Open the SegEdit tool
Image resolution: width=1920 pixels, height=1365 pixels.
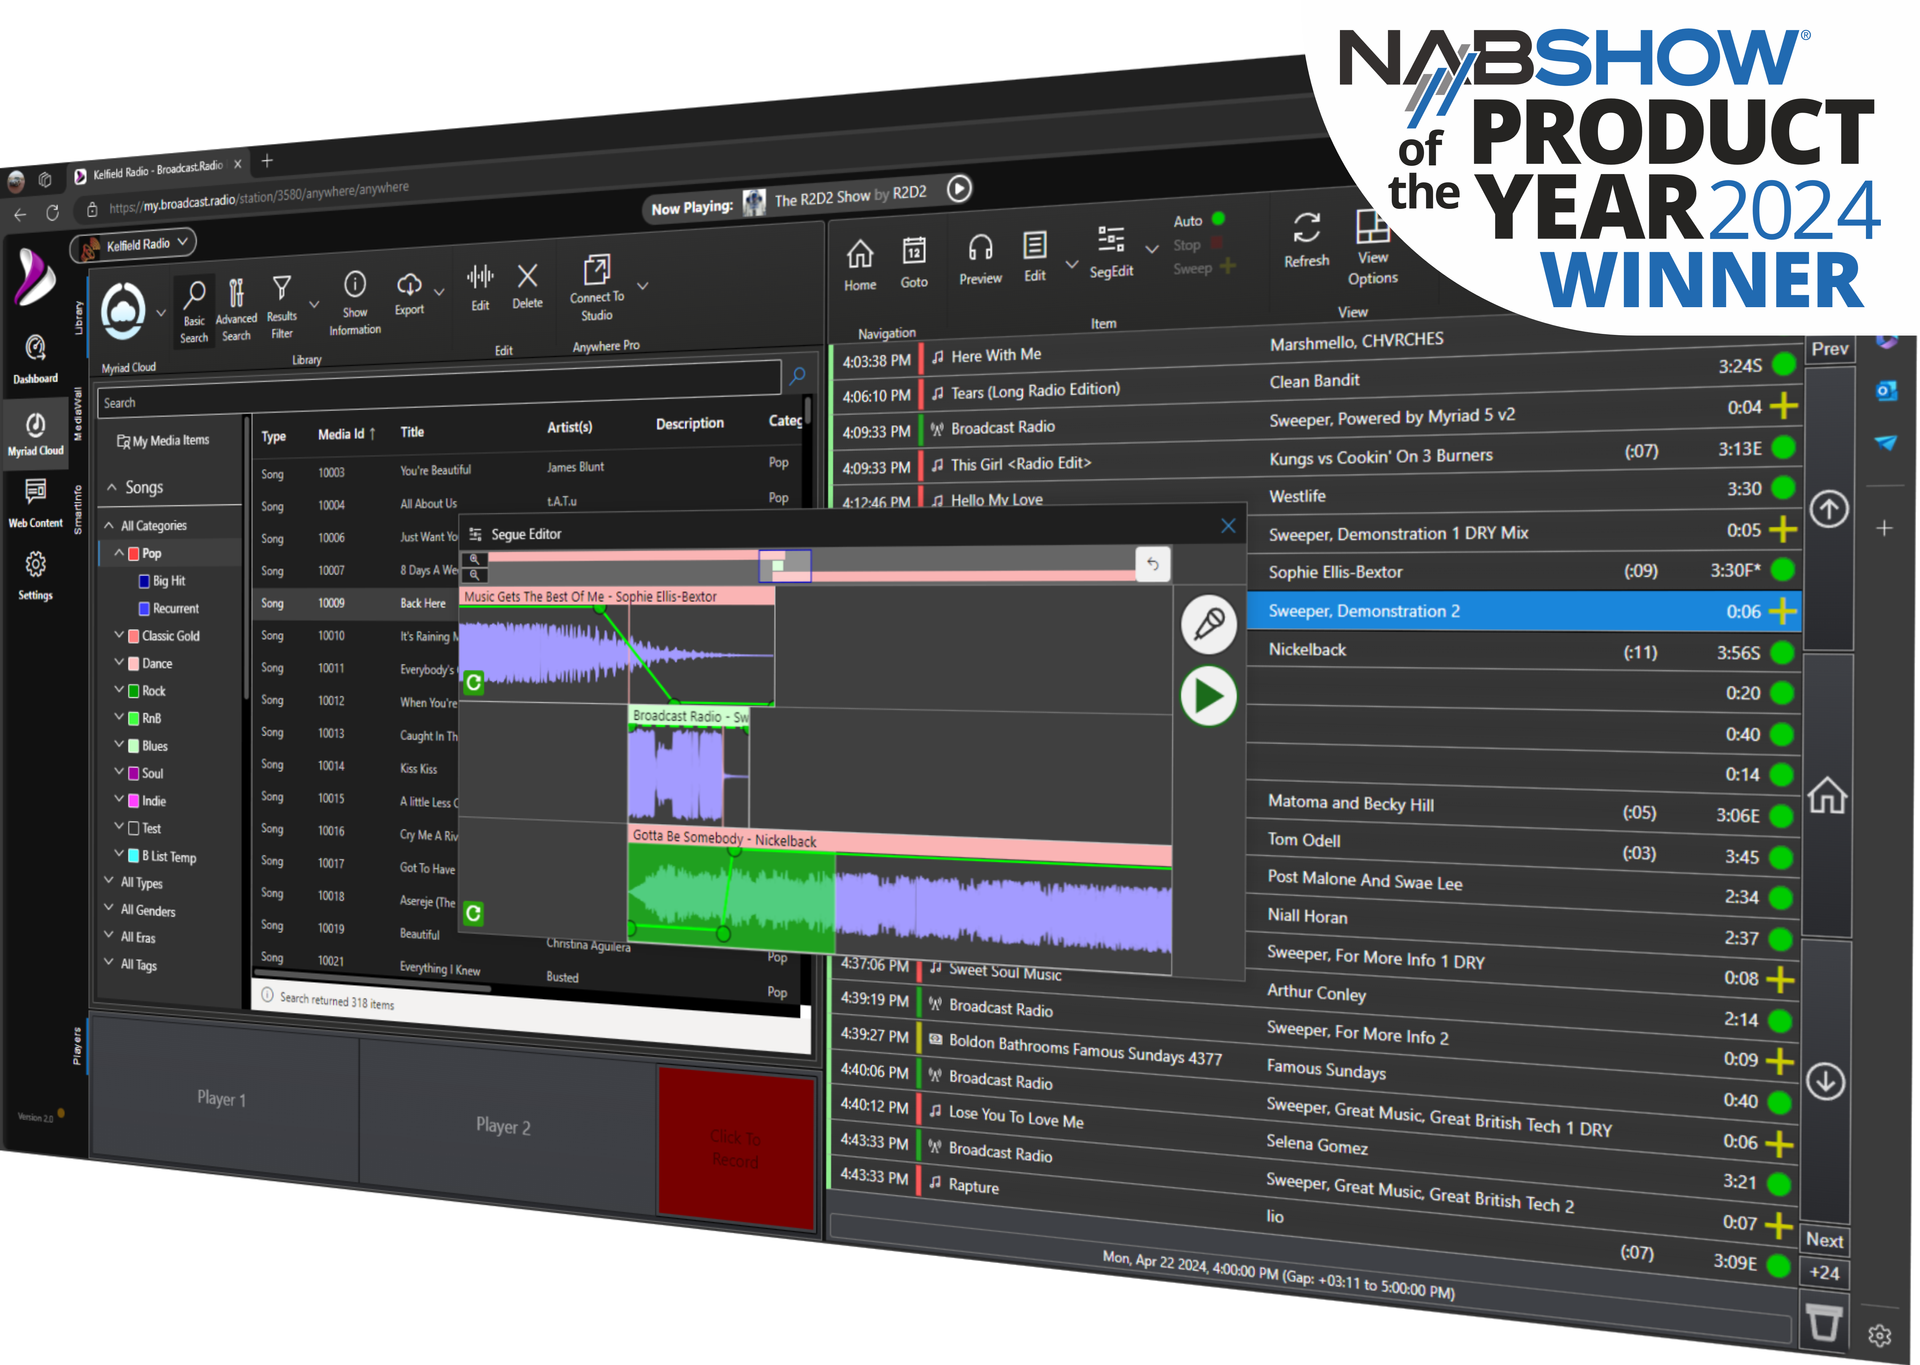(1111, 241)
